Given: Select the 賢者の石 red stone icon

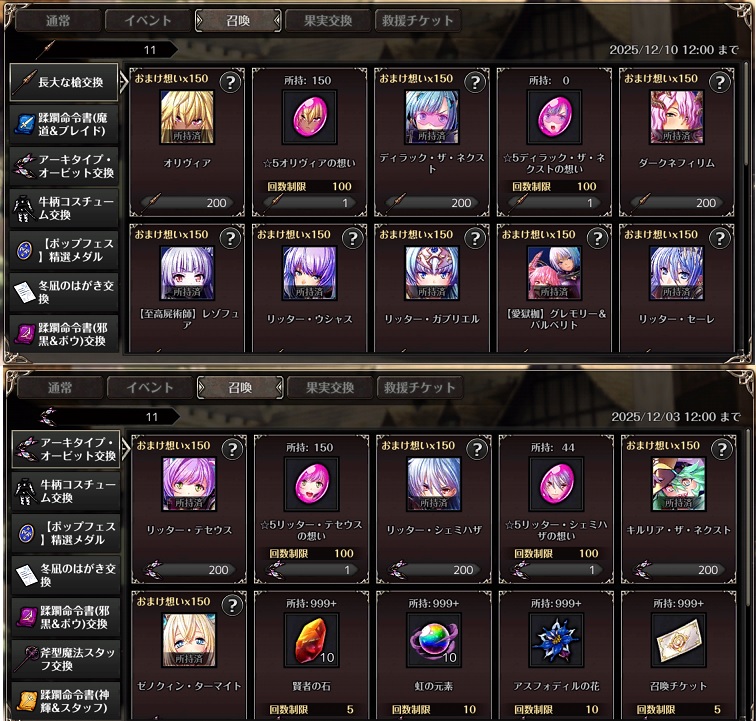Looking at the screenshot, I should pos(311,639).
